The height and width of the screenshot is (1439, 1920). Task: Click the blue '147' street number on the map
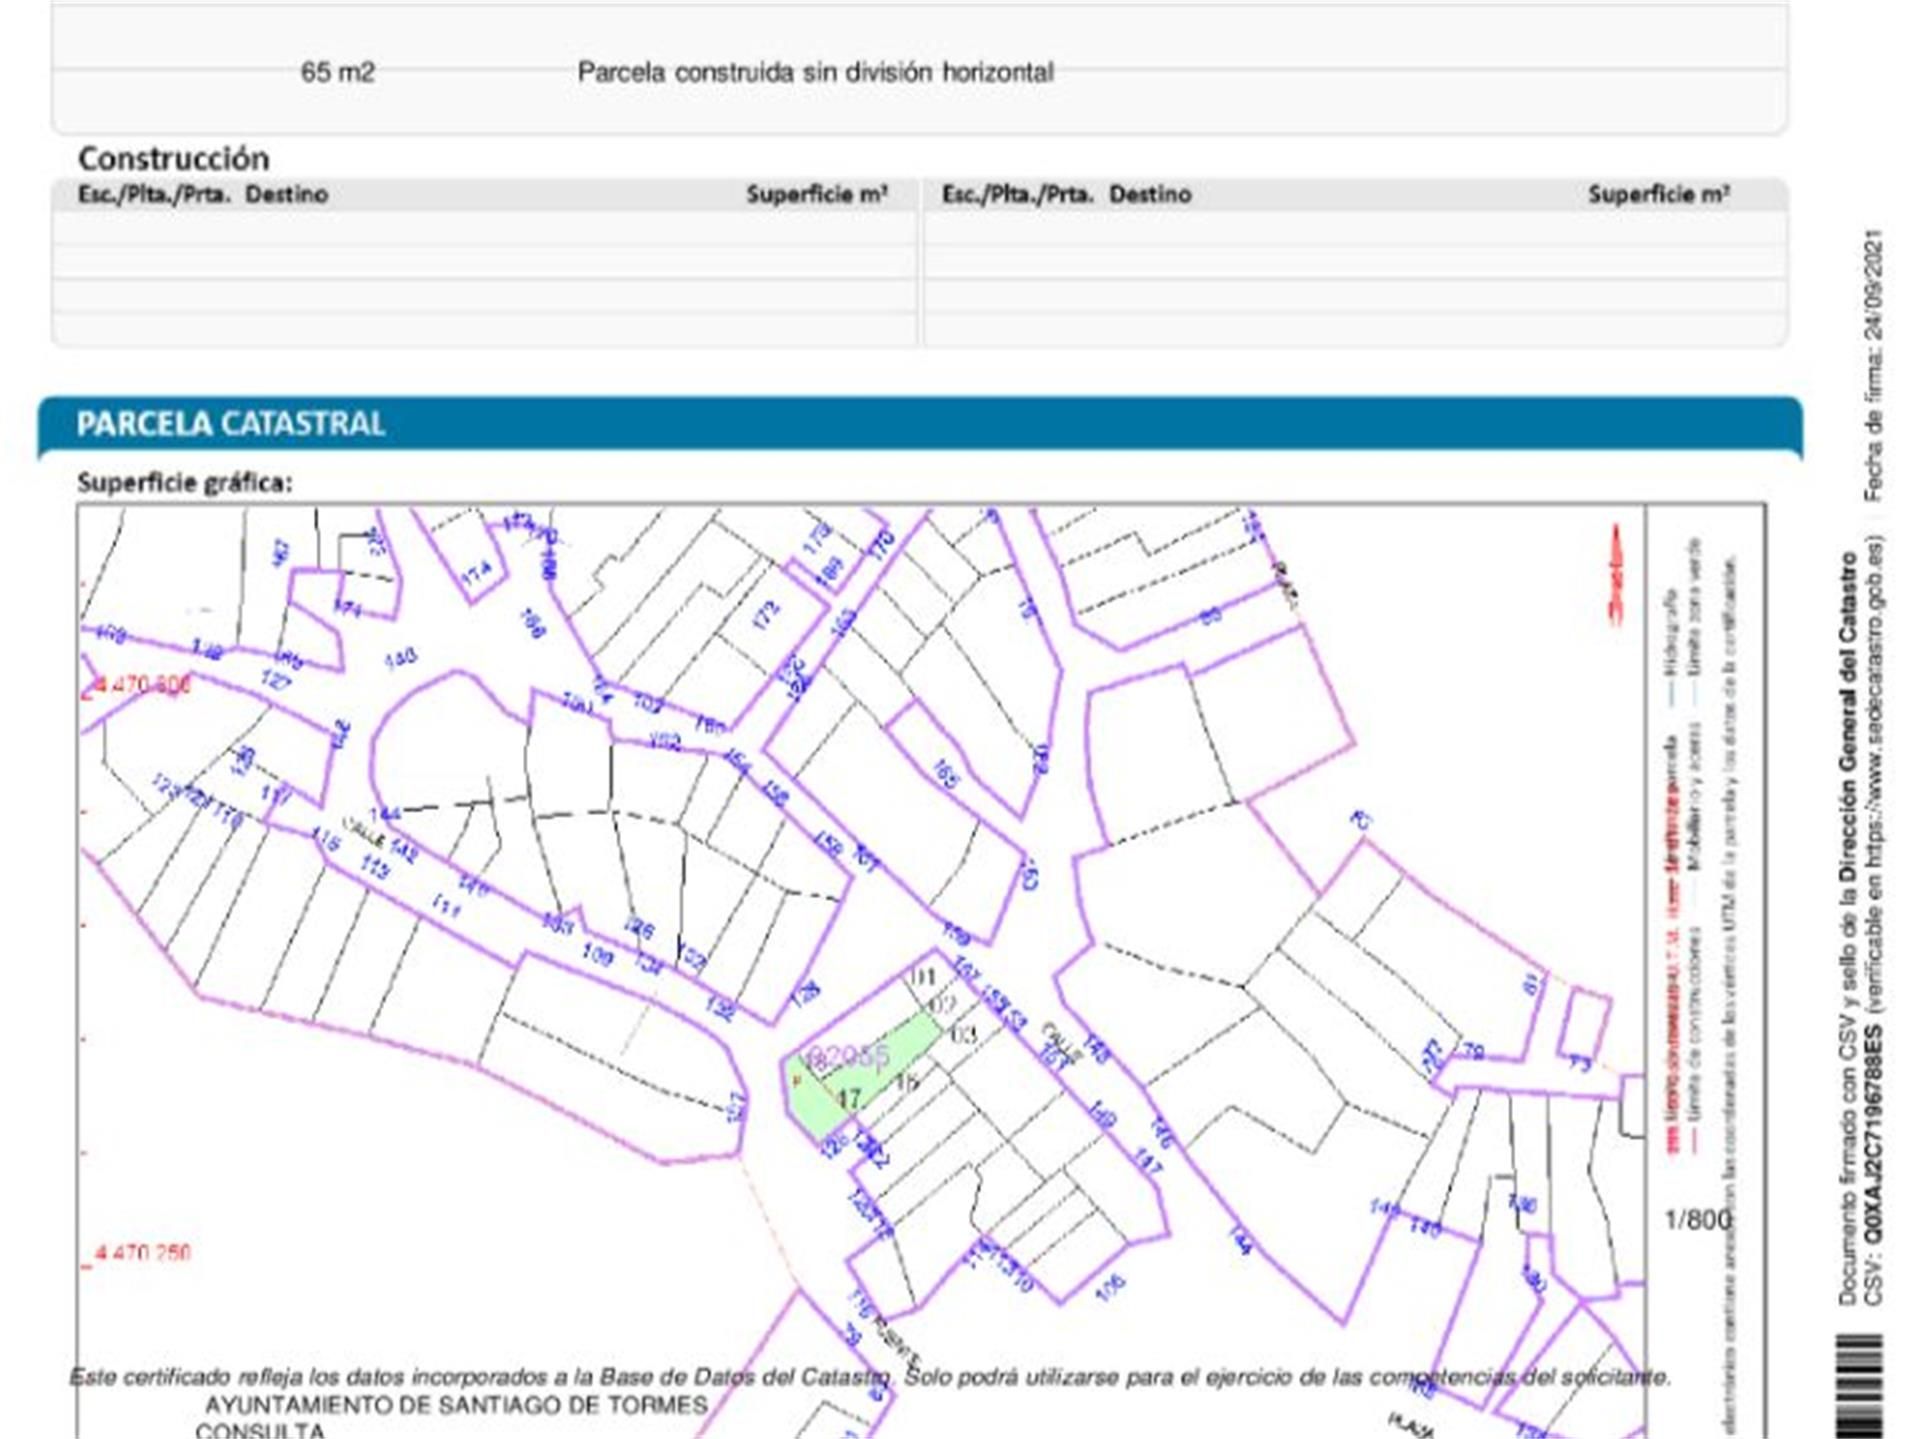pos(1148,1161)
